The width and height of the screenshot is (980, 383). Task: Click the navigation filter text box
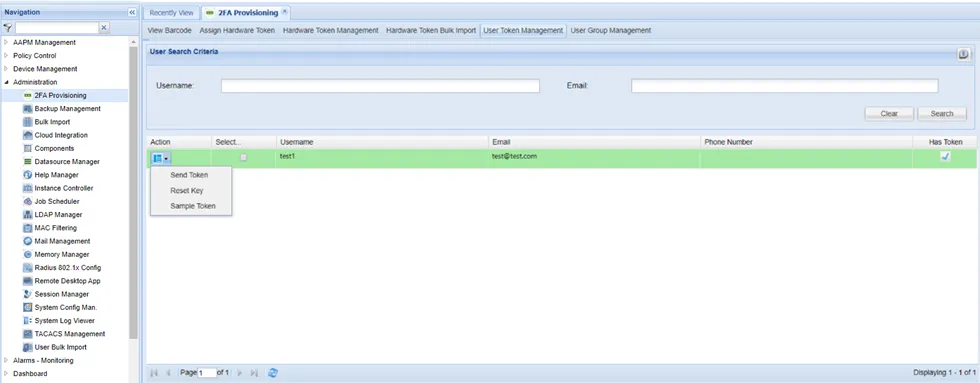coord(57,27)
